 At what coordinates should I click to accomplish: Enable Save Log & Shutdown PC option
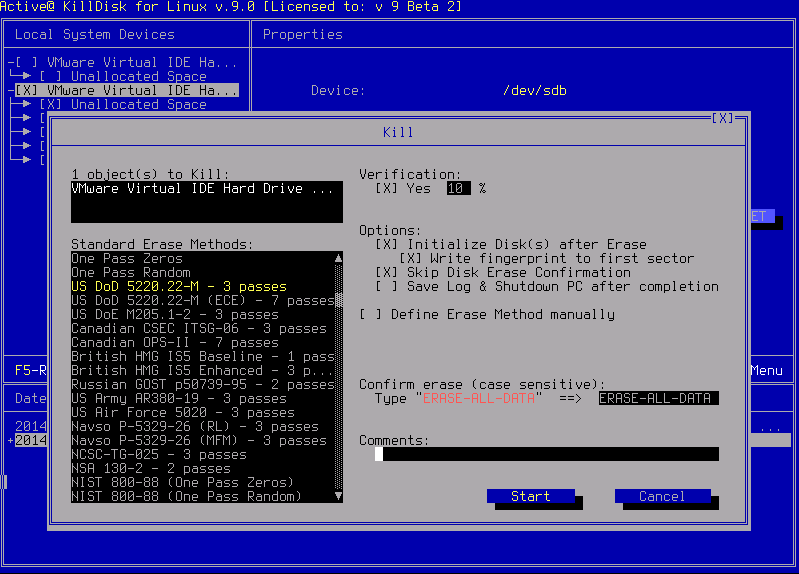(386, 286)
